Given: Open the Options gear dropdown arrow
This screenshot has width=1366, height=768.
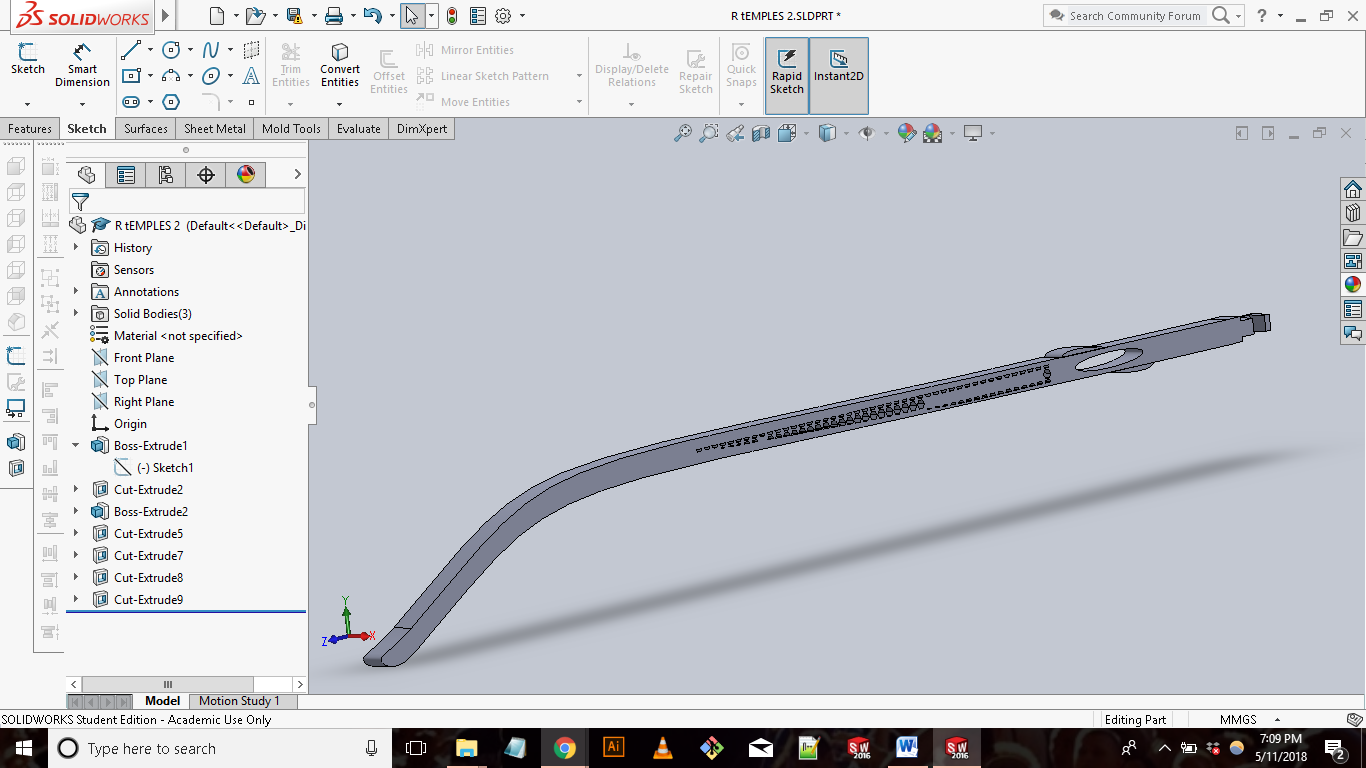Looking at the screenshot, I should [522, 16].
